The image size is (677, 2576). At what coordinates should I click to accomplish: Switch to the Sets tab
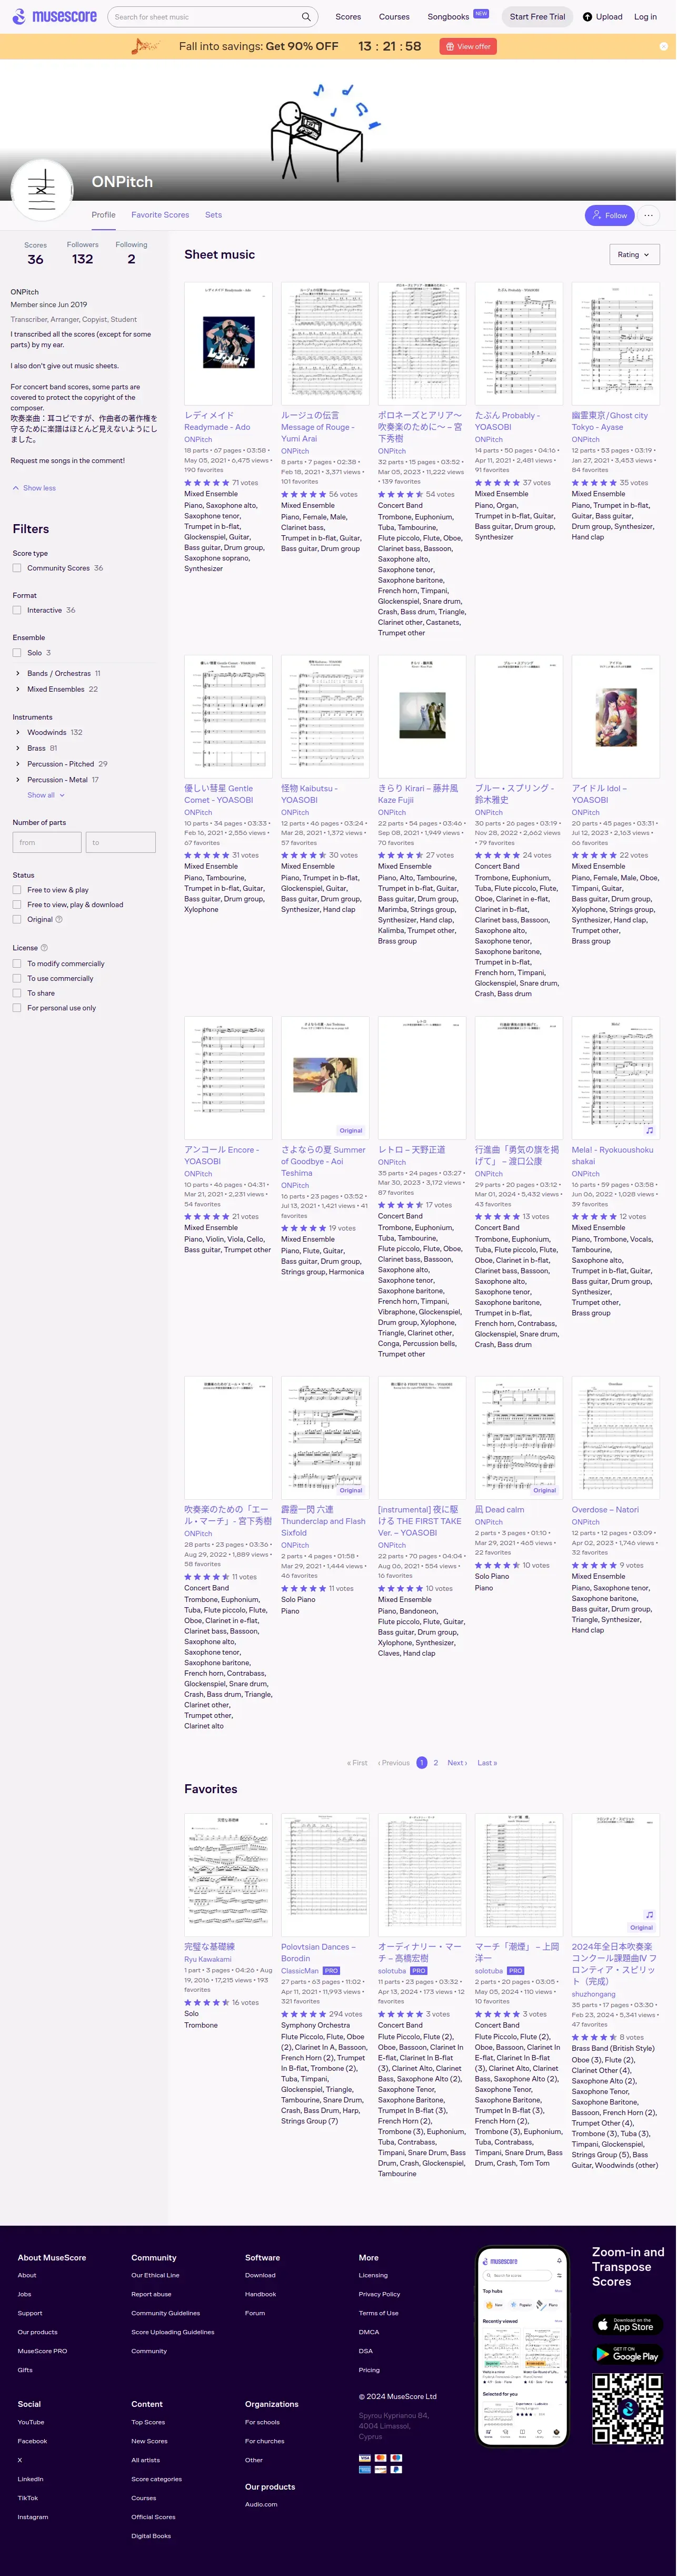pyautogui.click(x=214, y=215)
